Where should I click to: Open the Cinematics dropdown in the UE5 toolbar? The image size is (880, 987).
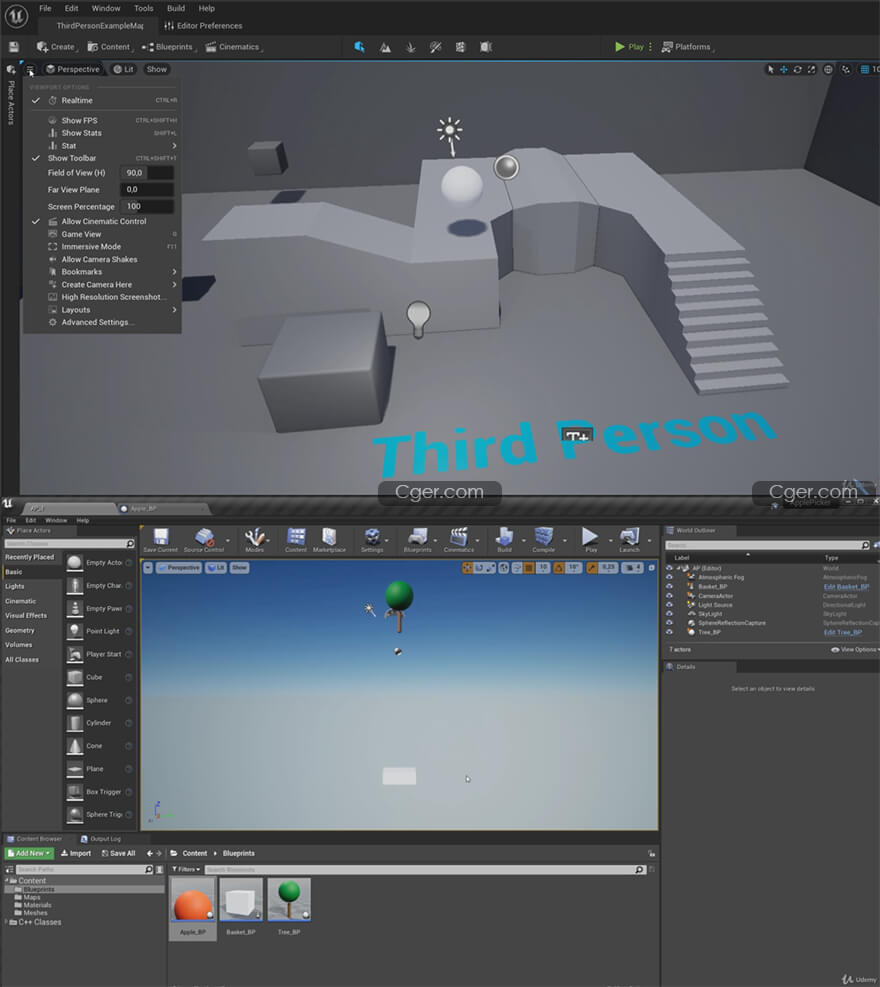pos(233,47)
